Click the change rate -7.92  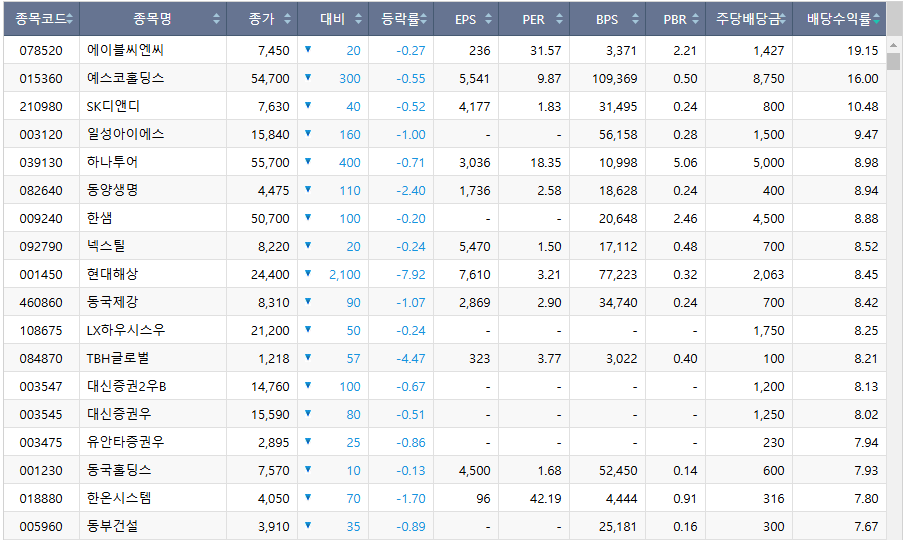[410, 275]
